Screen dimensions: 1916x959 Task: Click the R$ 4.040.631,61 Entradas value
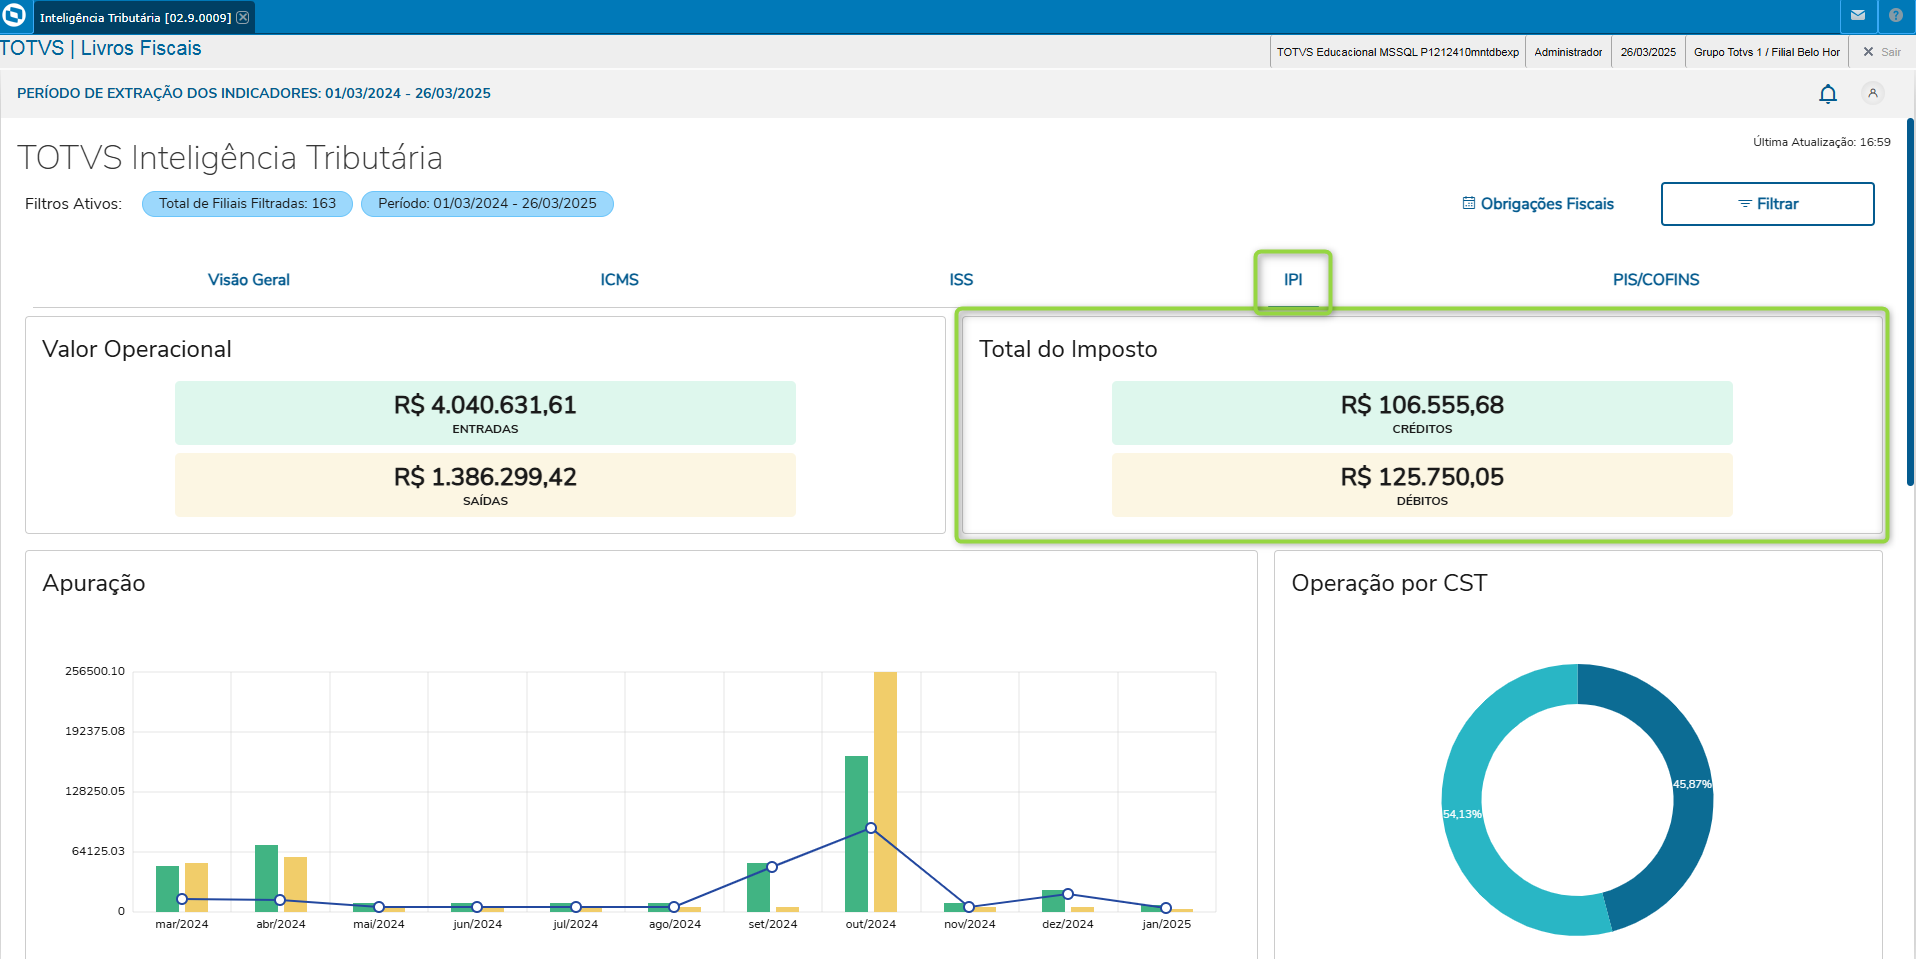485,413
